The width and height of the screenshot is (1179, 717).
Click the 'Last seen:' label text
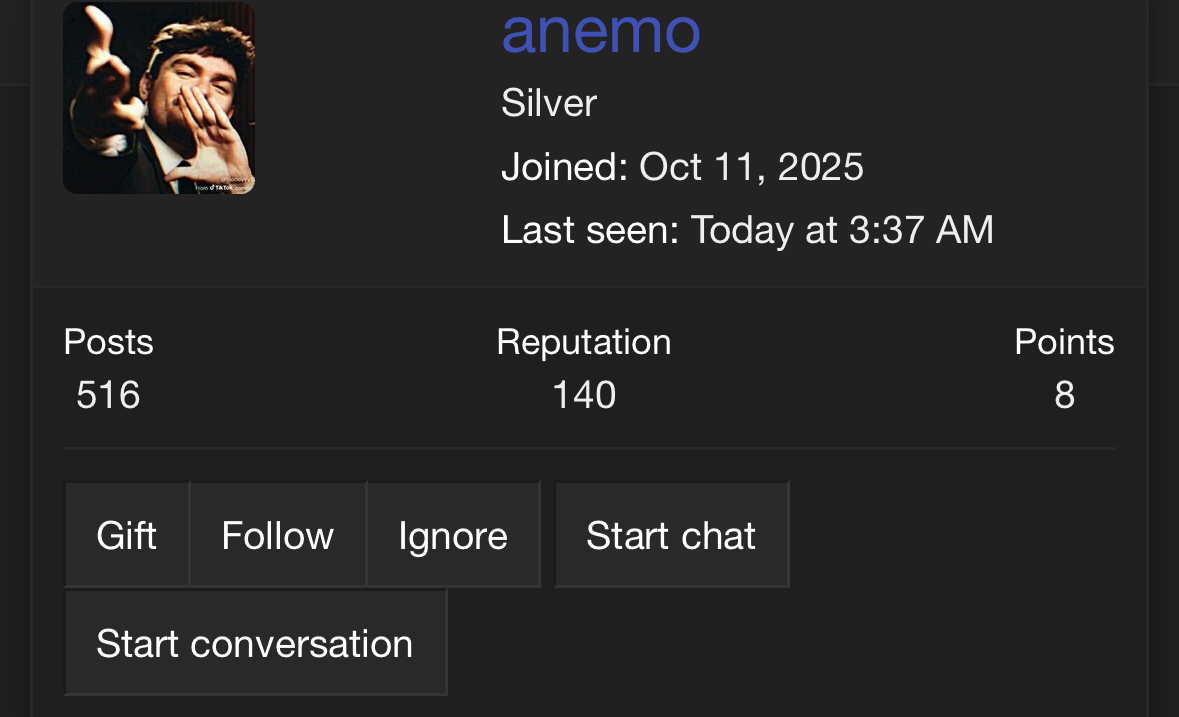(590, 230)
